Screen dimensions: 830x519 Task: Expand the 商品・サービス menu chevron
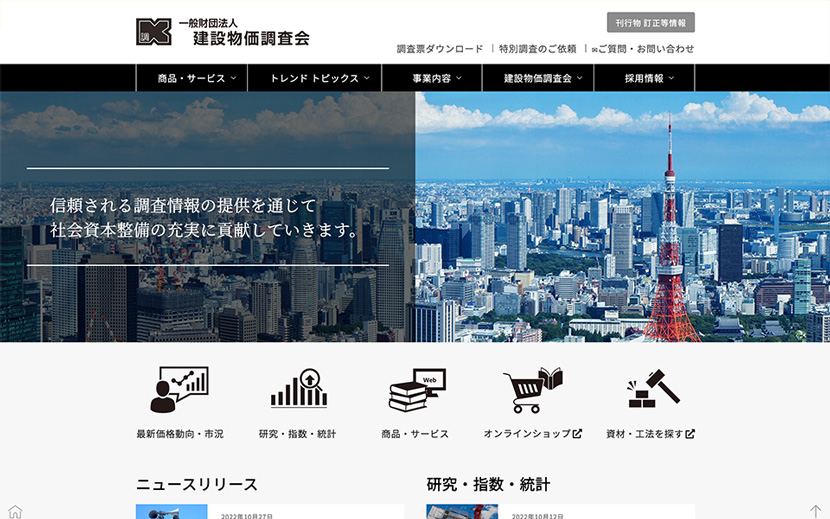click(x=233, y=78)
